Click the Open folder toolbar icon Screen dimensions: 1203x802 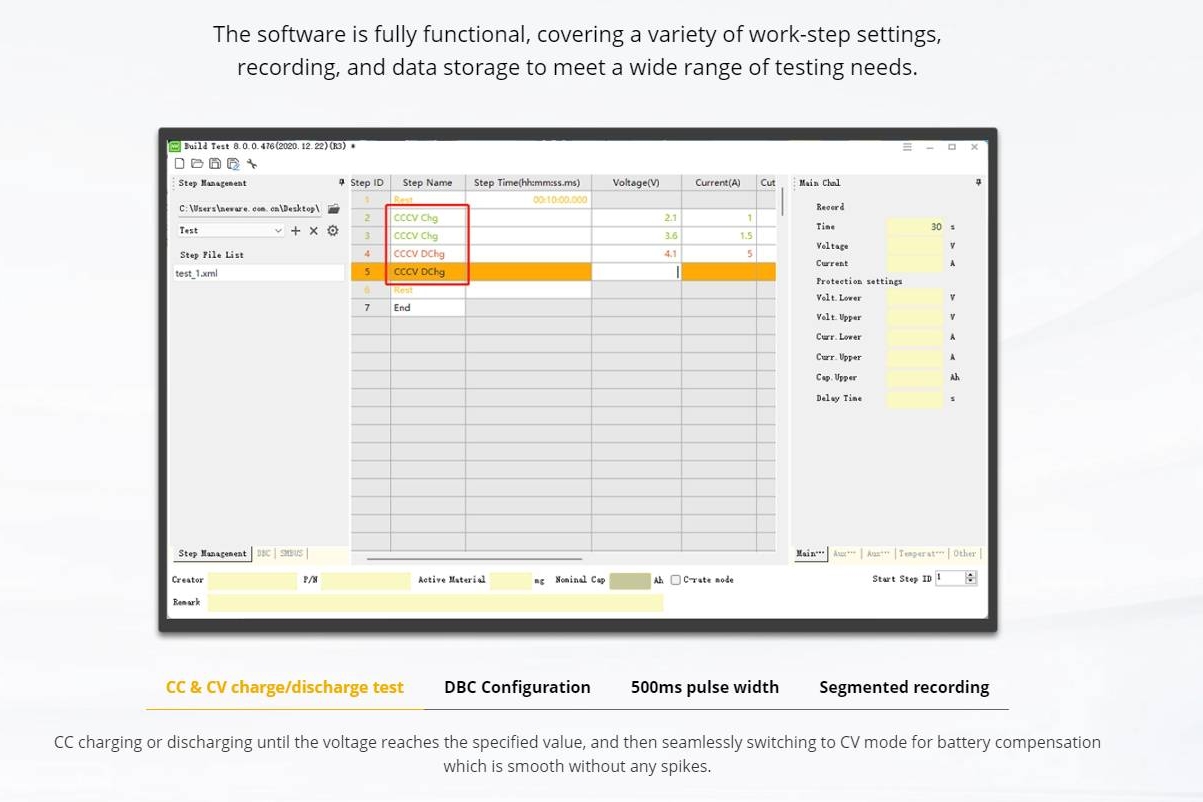point(197,163)
